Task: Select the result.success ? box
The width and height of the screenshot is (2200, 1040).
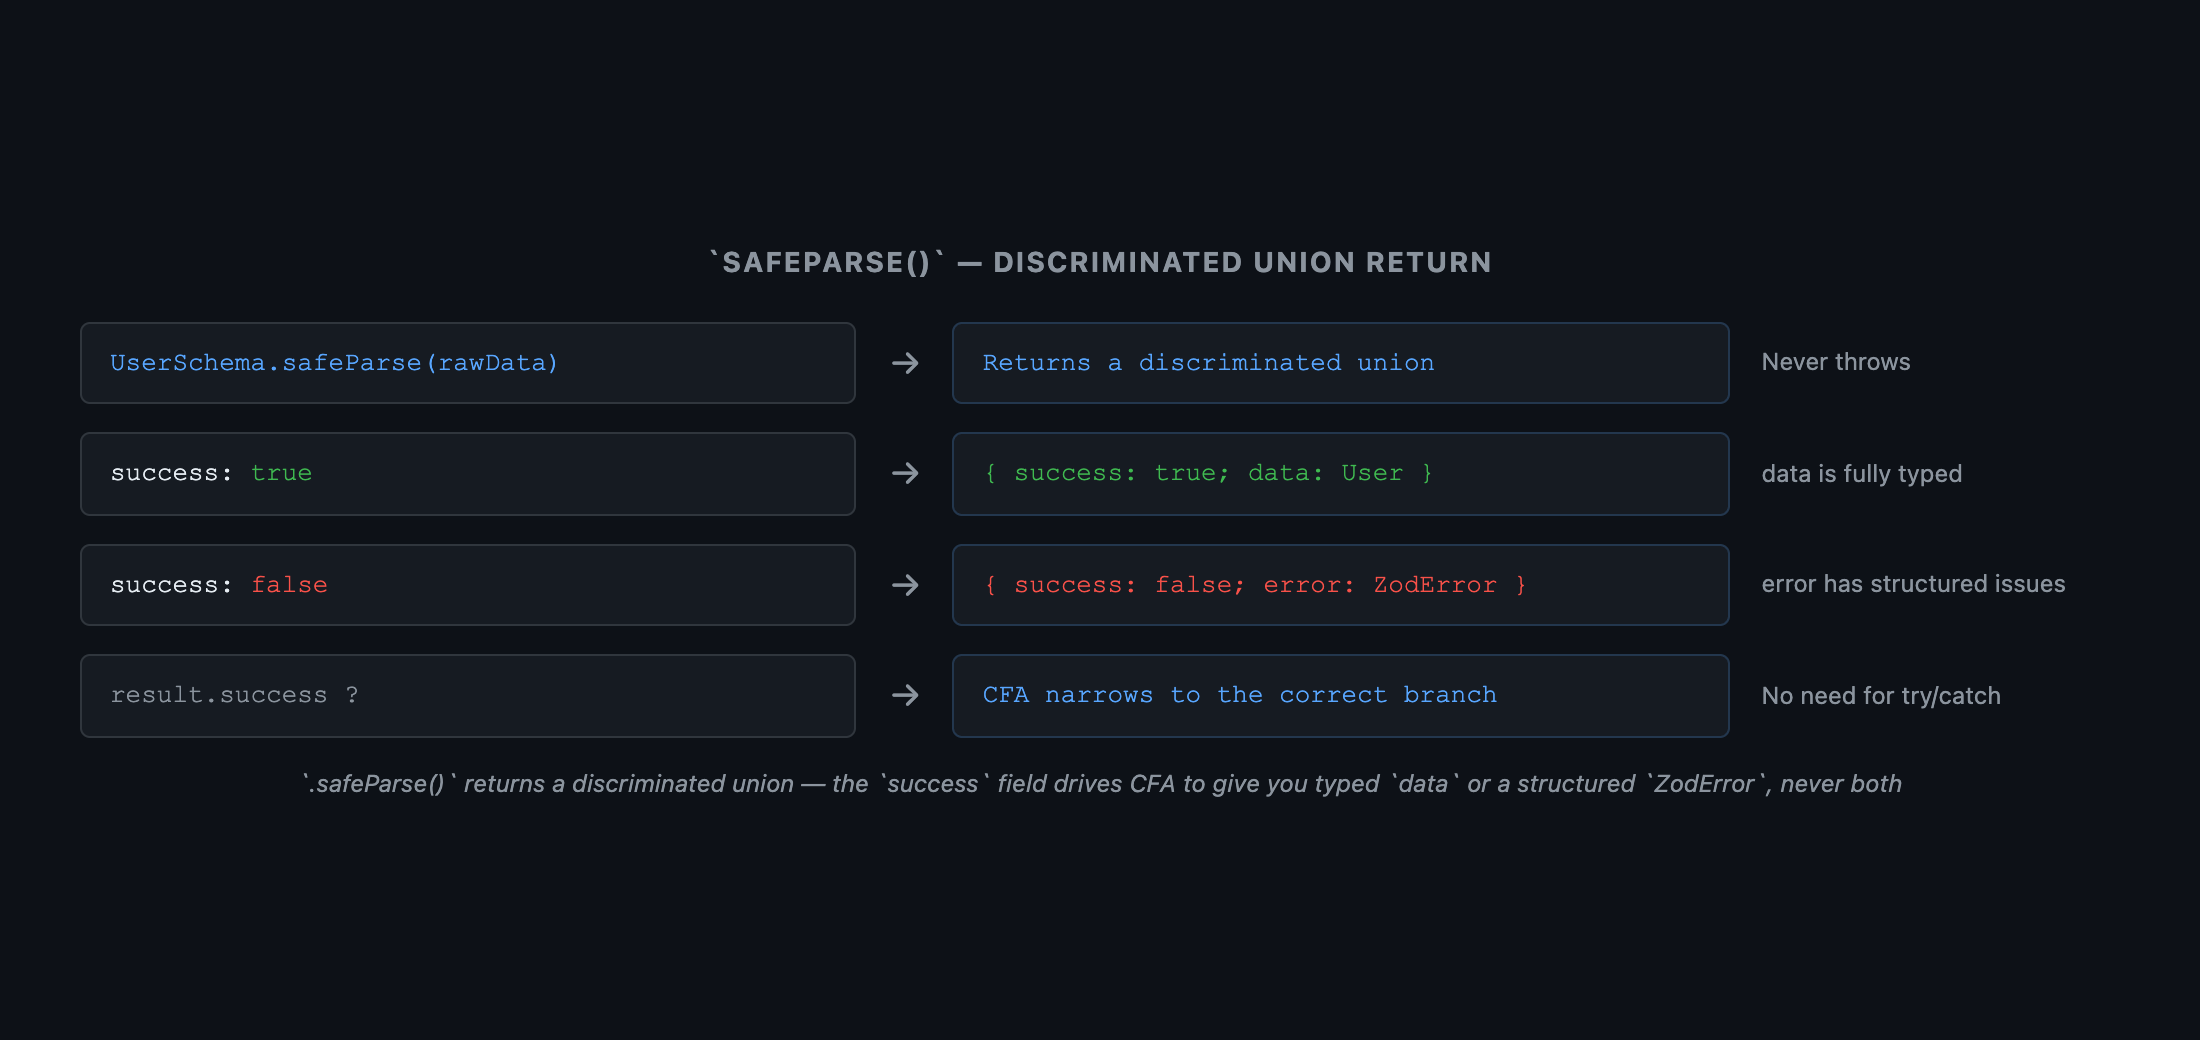Action: click(x=468, y=696)
